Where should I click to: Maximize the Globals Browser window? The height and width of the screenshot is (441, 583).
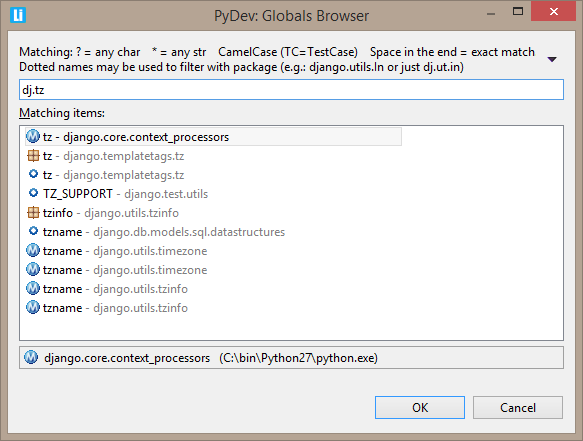(518, 12)
